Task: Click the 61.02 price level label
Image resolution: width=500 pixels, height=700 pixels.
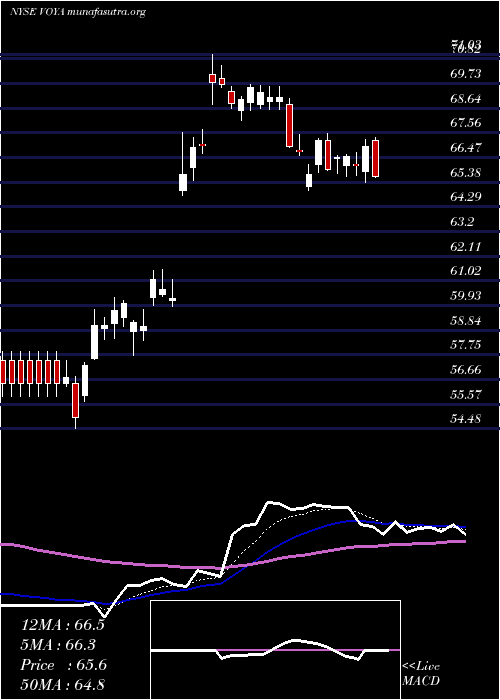Action: (x=466, y=271)
